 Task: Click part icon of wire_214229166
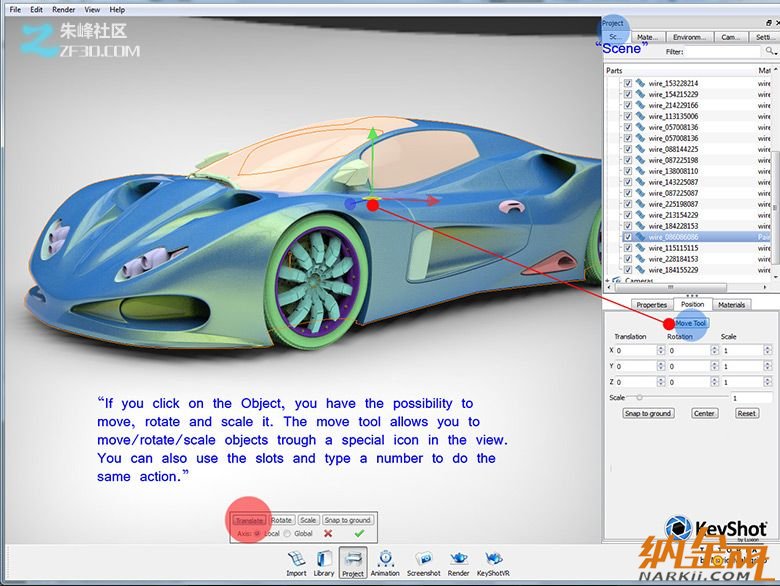640,105
